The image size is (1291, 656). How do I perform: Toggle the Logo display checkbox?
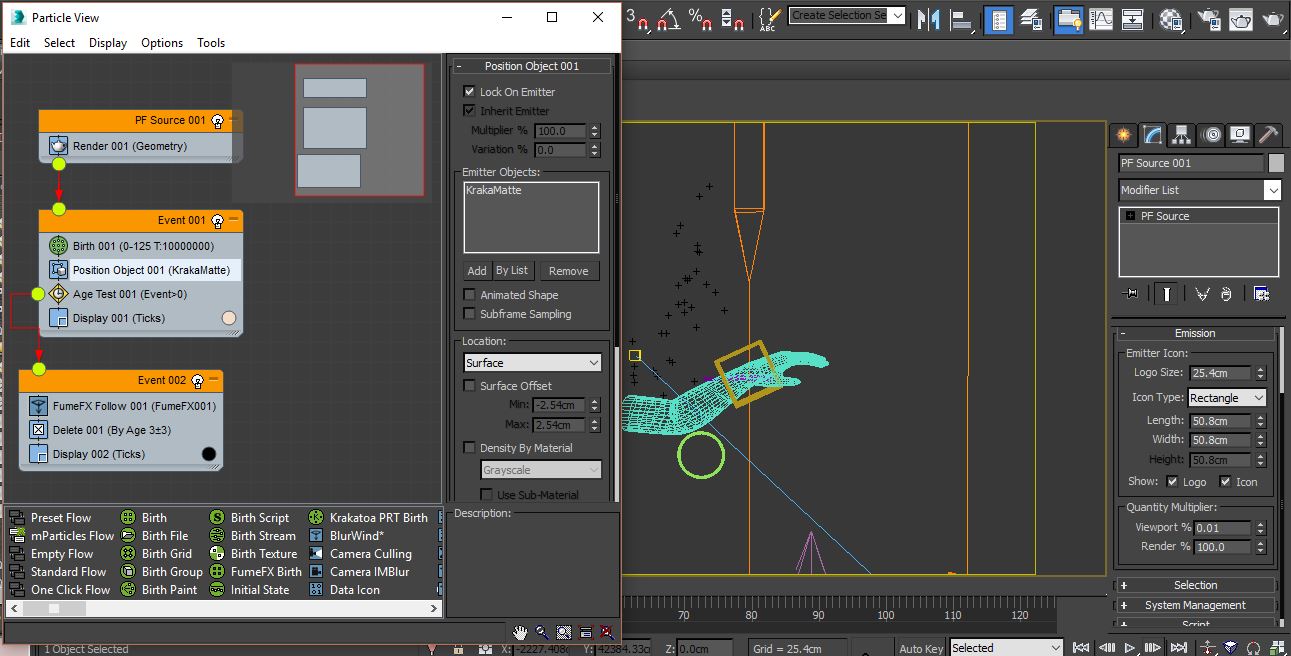tap(1173, 481)
